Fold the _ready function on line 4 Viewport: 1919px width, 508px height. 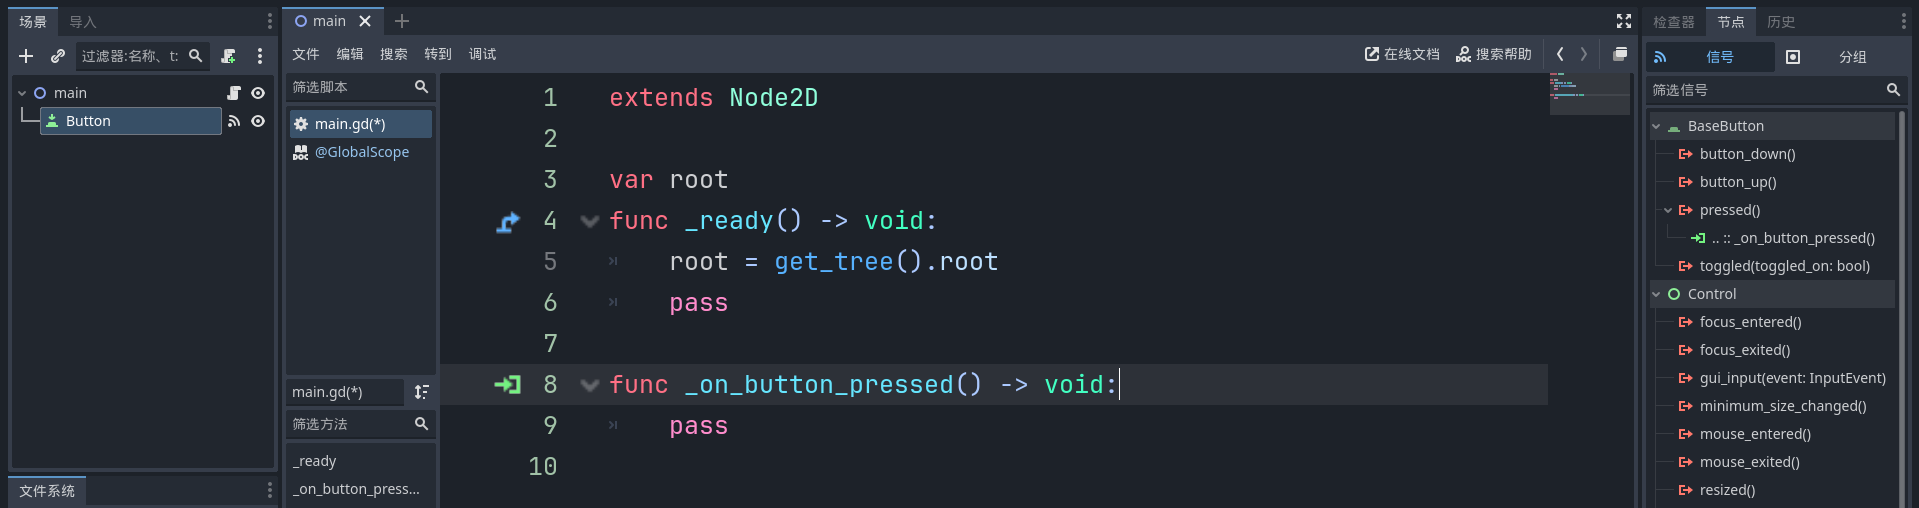(590, 221)
